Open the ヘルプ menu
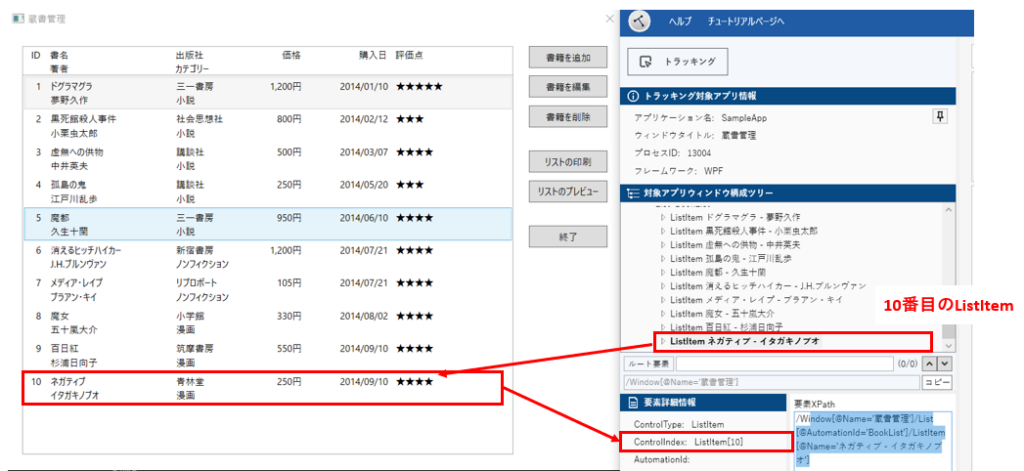 tap(679, 22)
